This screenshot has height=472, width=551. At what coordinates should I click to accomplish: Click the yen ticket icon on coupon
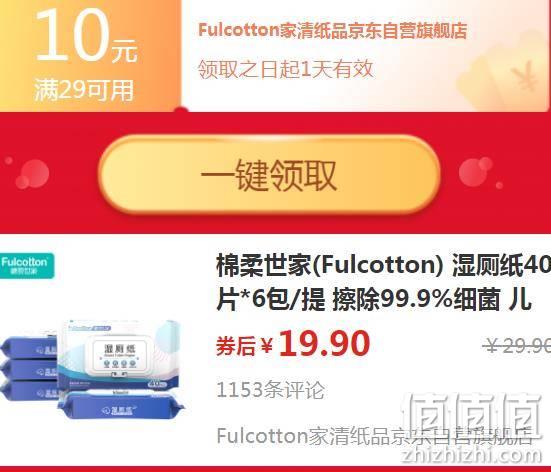point(524,75)
